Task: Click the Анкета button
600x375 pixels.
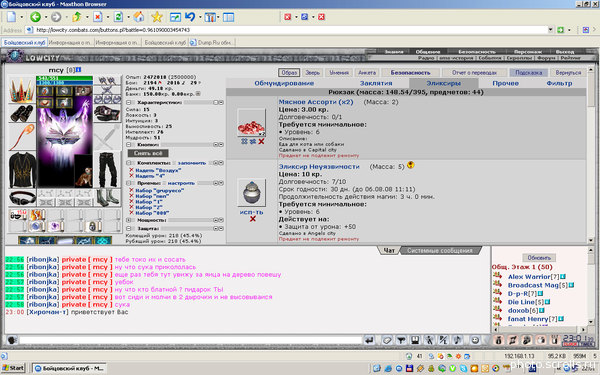Action: point(367,72)
